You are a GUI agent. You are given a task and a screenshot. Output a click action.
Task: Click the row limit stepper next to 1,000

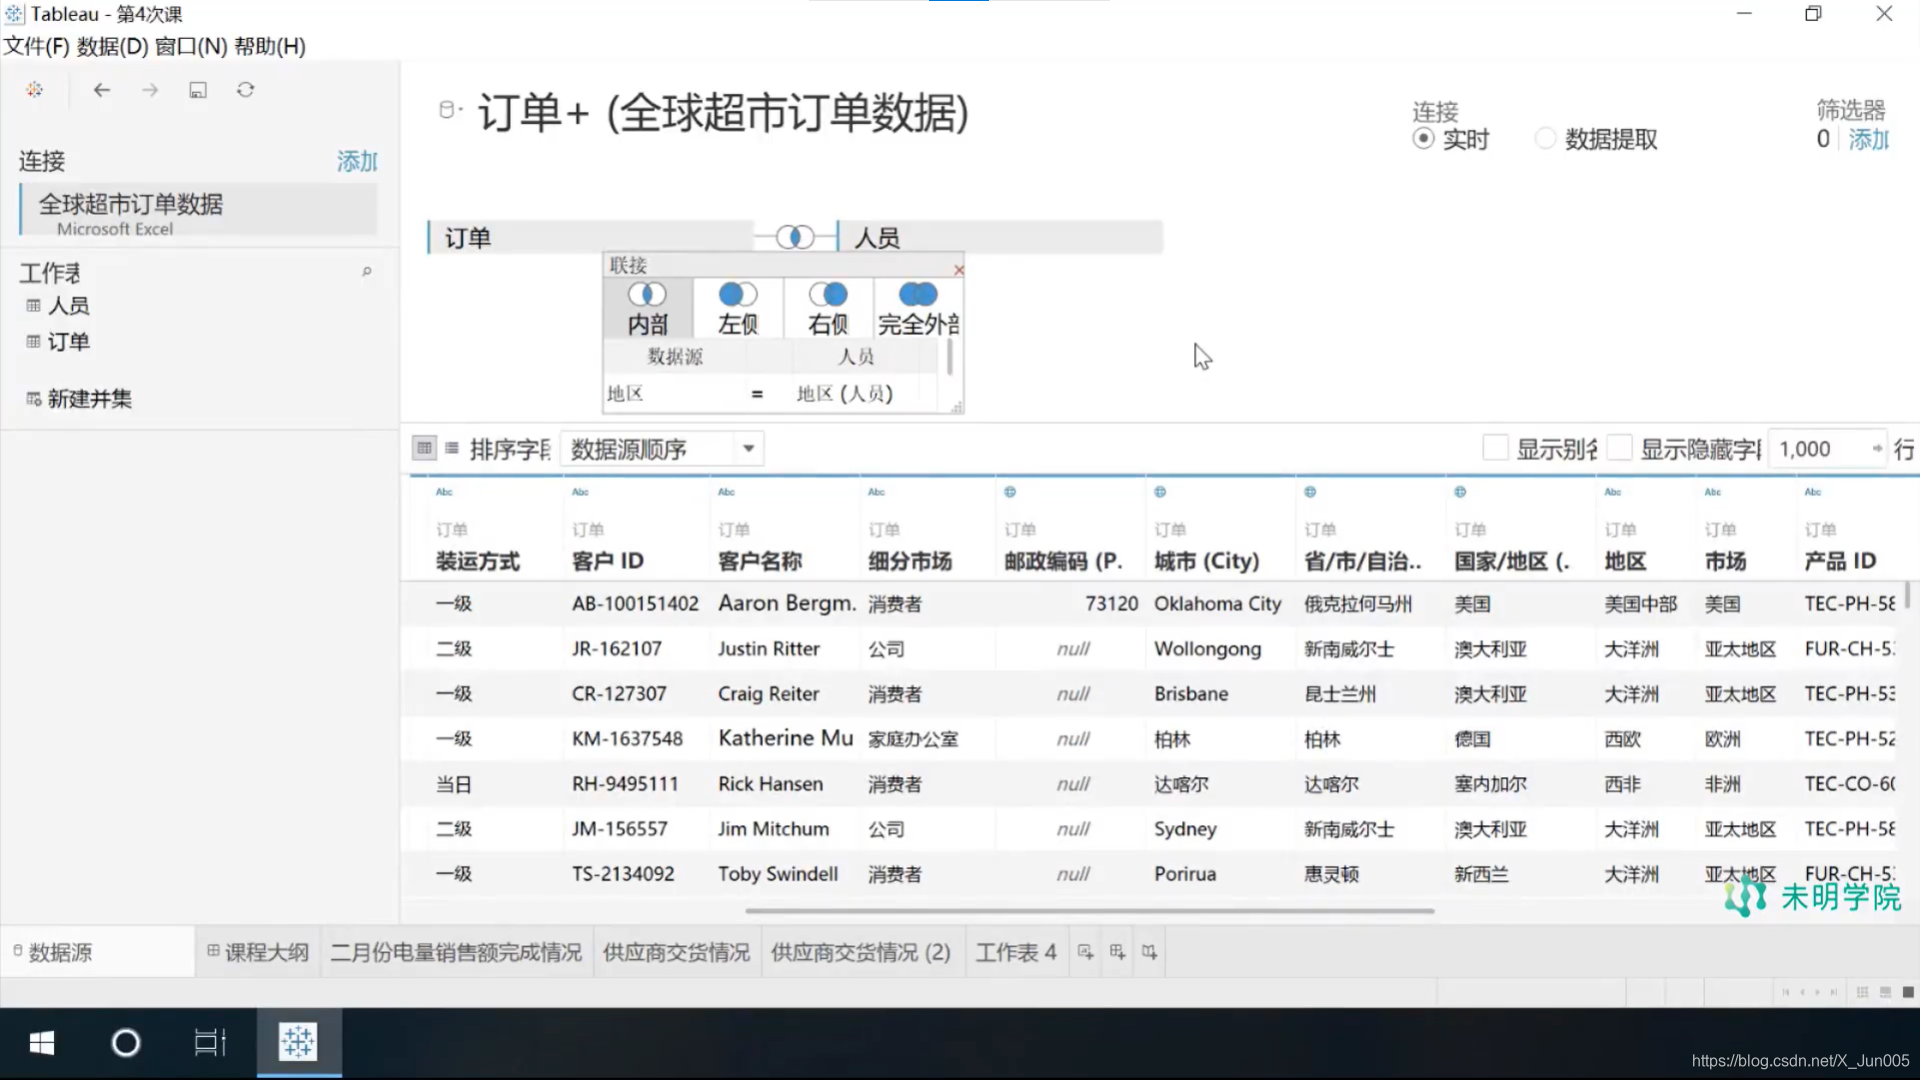pyautogui.click(x=1876, y=449)
